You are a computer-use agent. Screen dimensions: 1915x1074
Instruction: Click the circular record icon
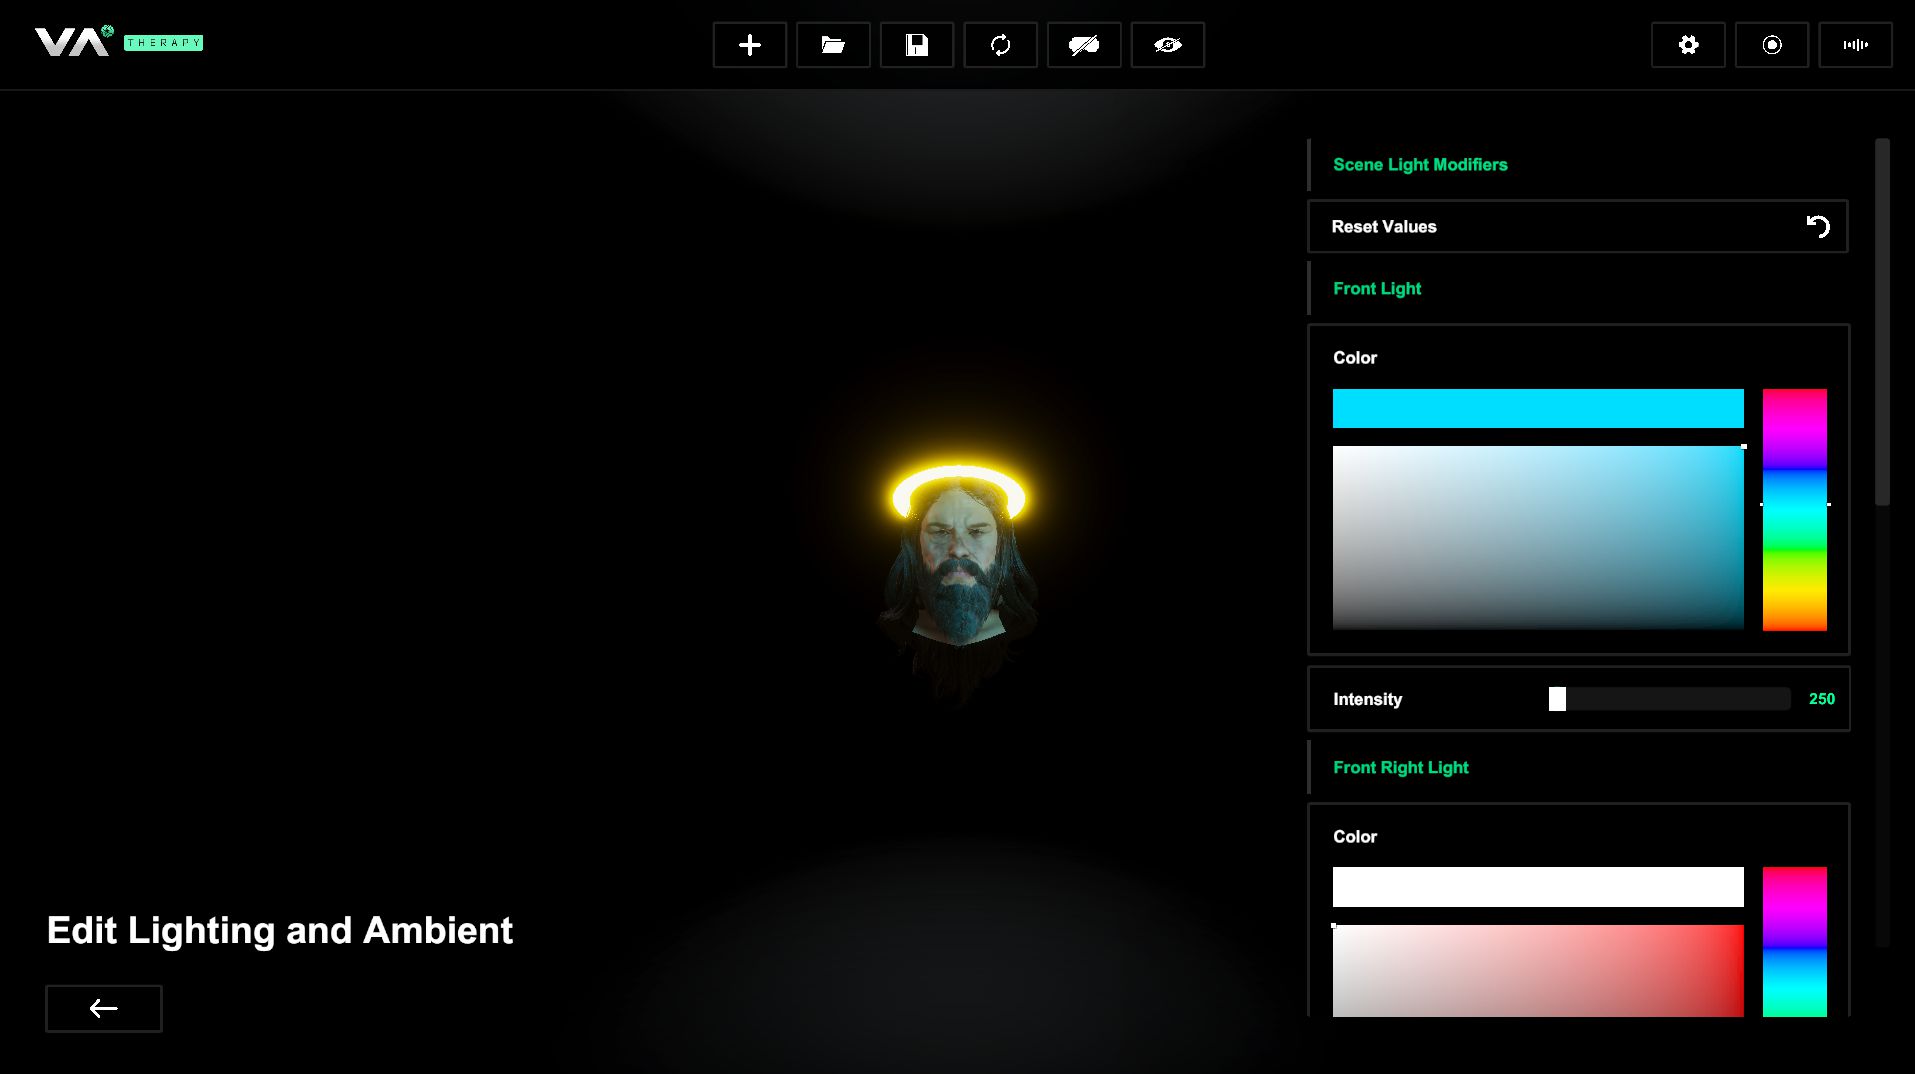click(1771, 45)
